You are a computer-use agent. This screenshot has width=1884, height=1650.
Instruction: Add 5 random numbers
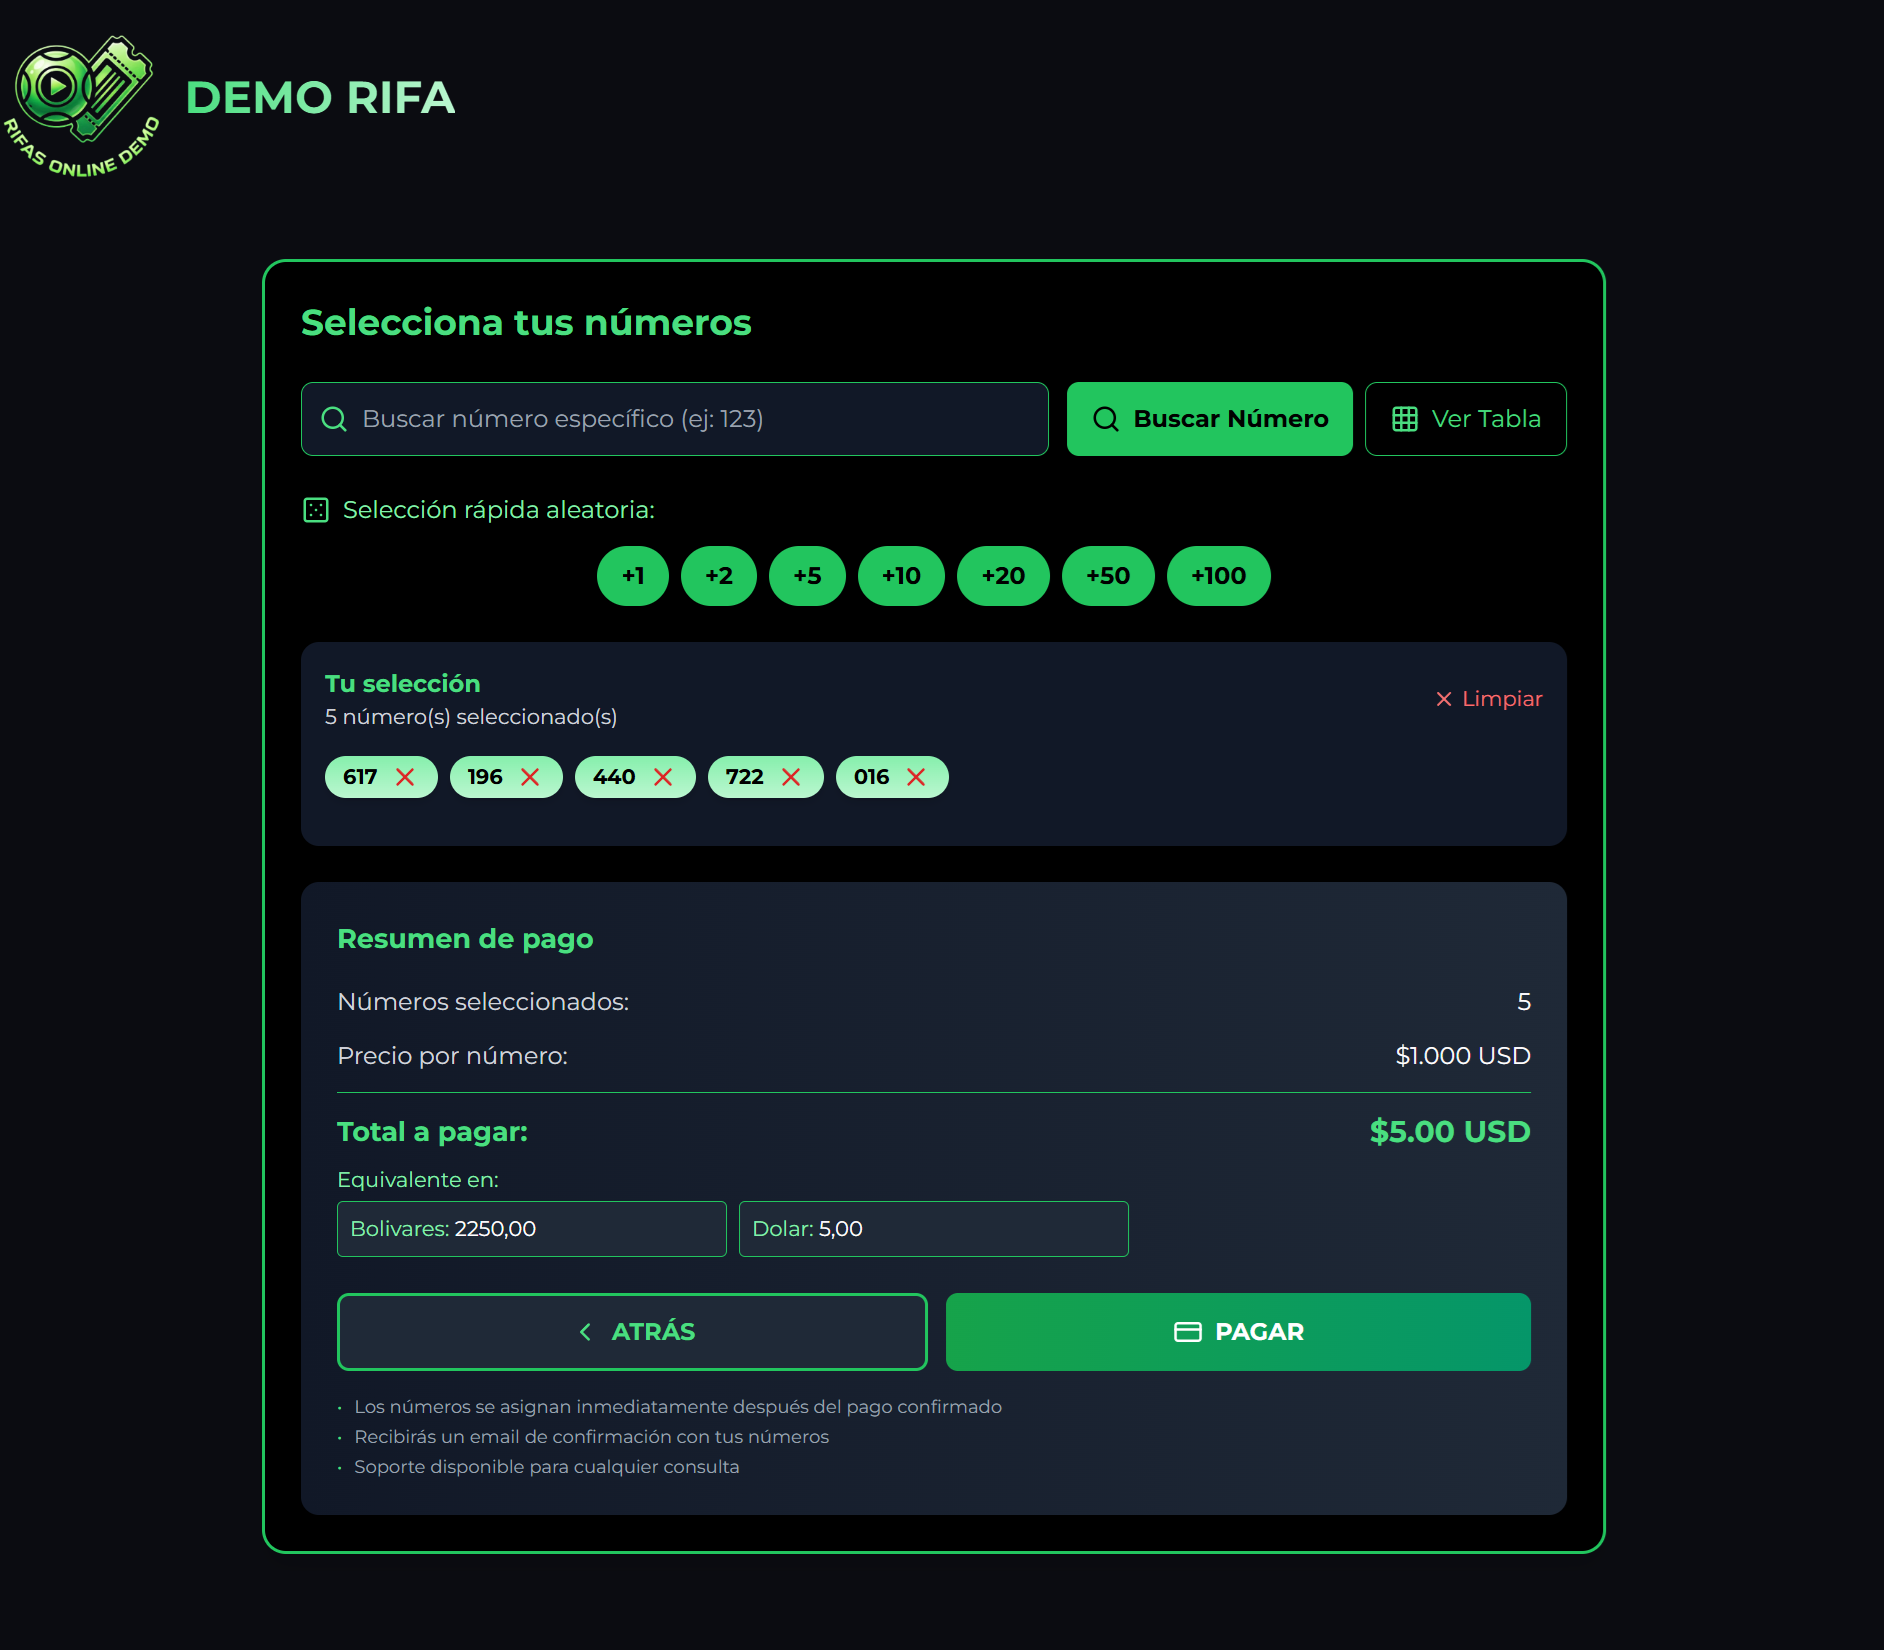[x=807, y=576]
